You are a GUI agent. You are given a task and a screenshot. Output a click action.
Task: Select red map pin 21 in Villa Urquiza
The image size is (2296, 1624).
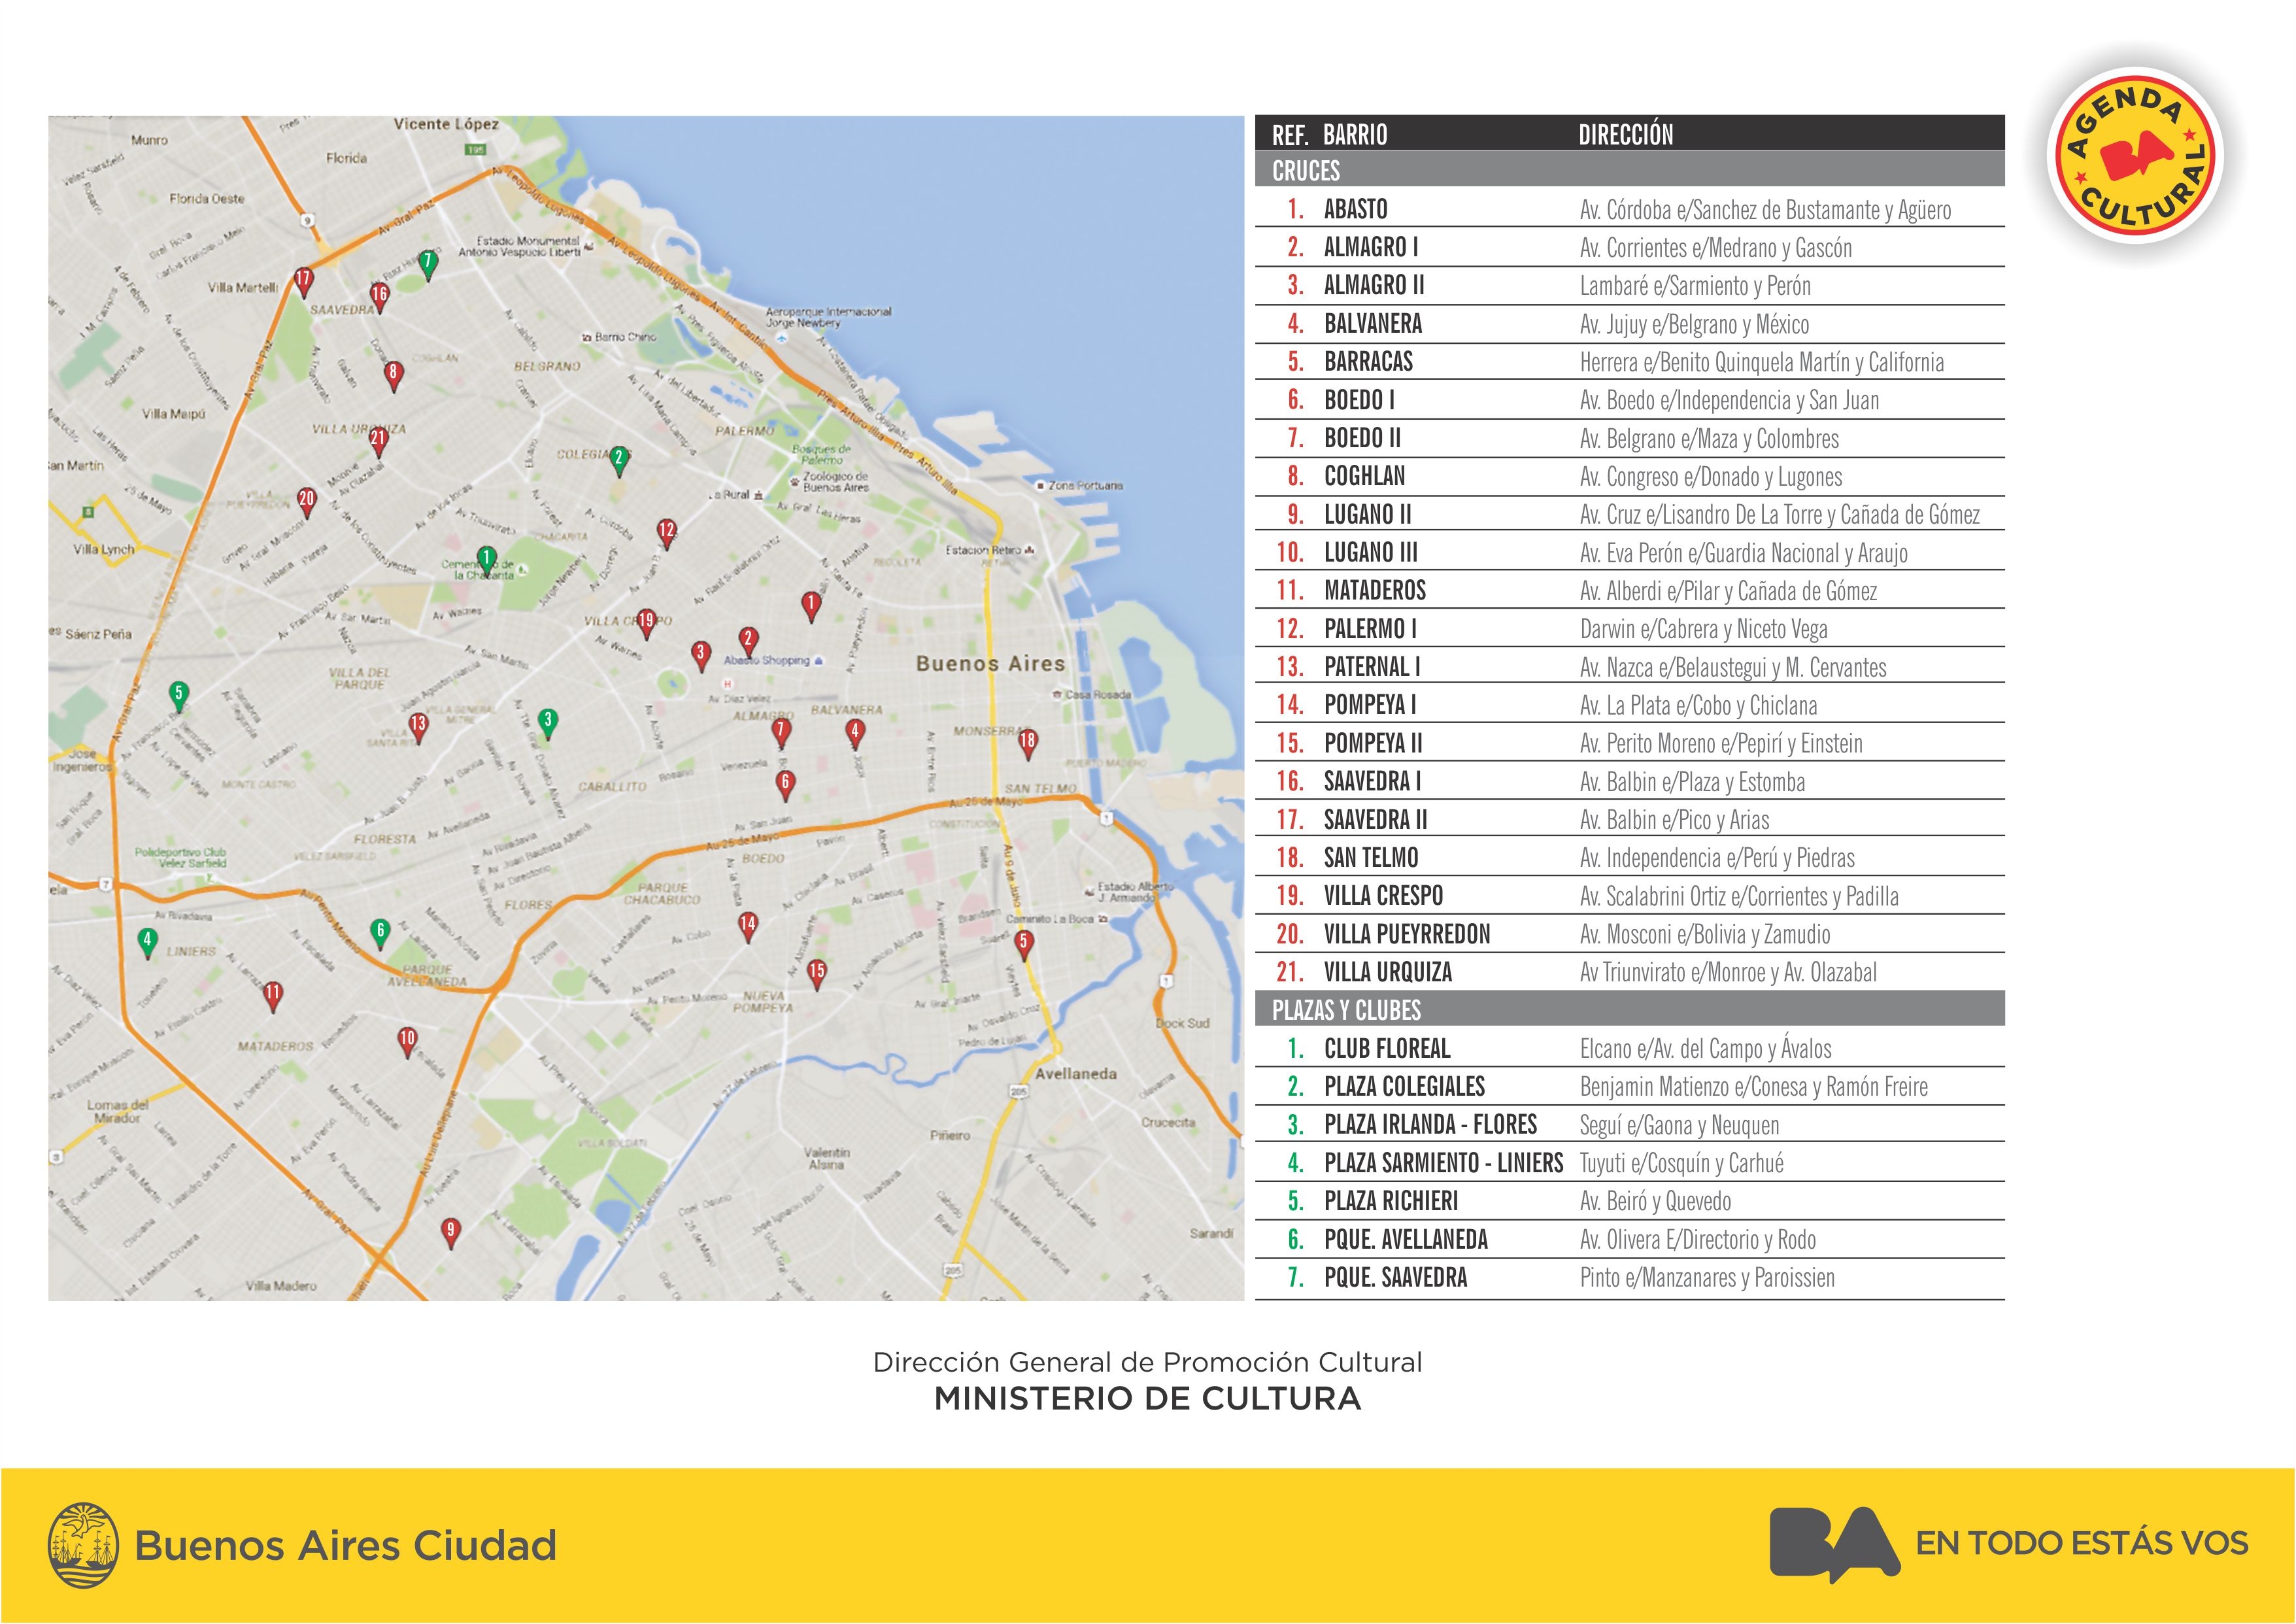378,441
